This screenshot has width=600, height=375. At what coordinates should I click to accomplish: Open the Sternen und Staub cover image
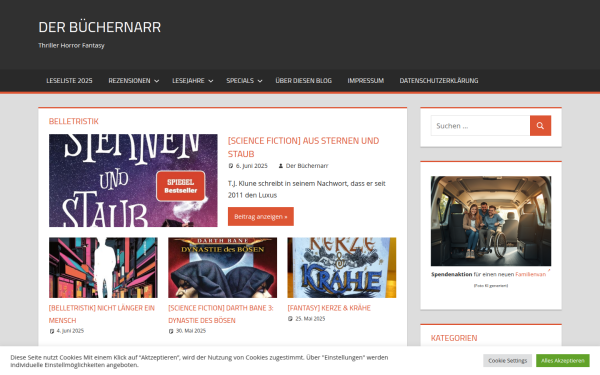tap(133, 181)
